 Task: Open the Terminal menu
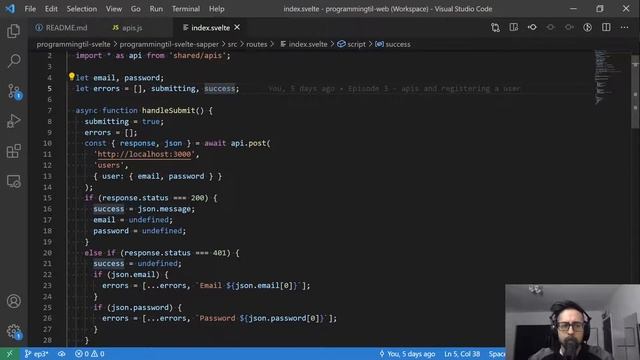(x=186, y=9)
